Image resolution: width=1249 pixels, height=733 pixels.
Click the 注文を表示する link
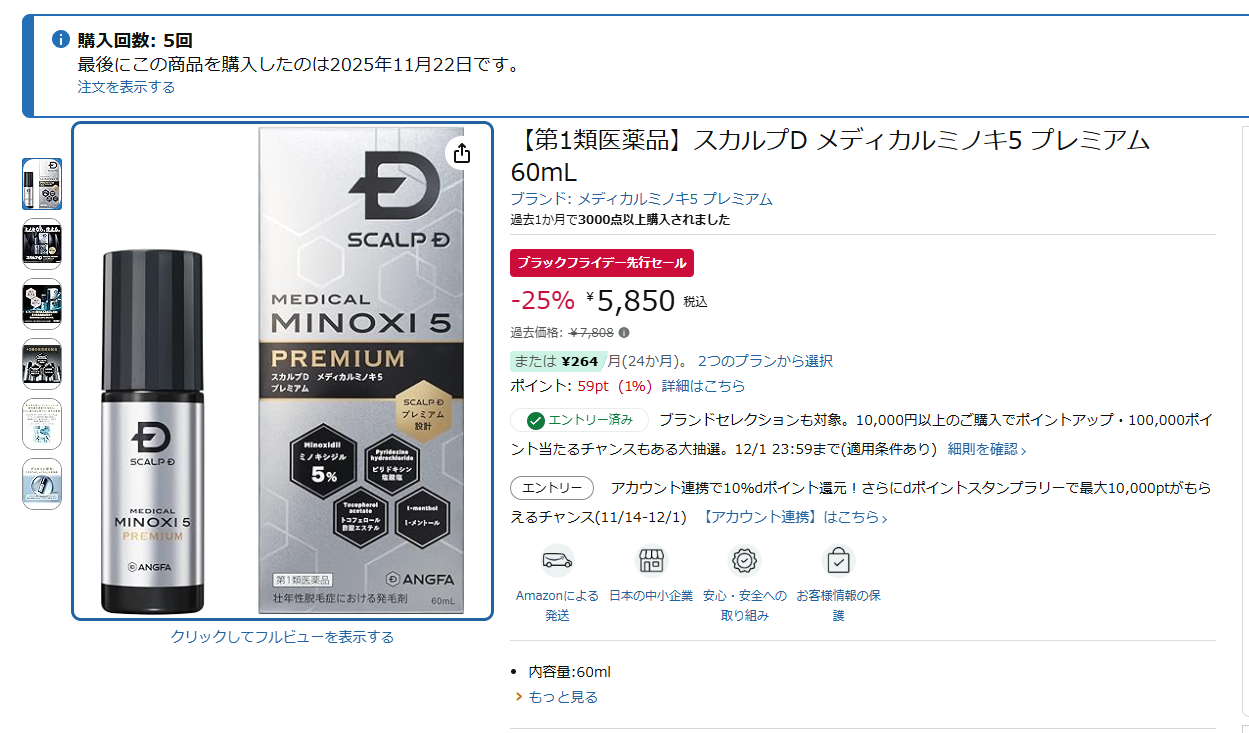[126, 87]
